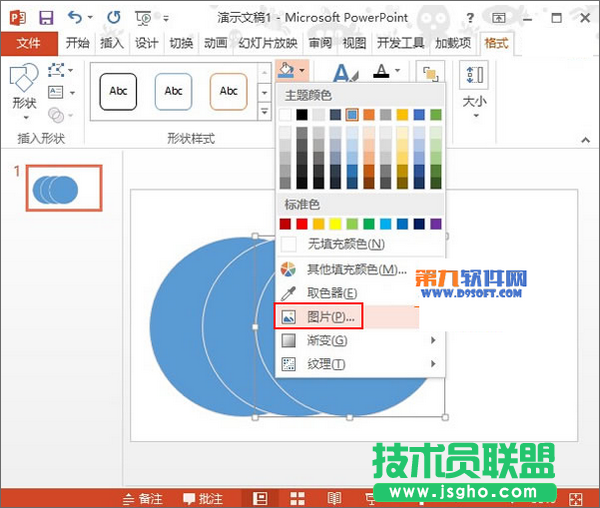
Task: Switch to the 开发工具 Developer tab
Action: (x=400, y=43)
